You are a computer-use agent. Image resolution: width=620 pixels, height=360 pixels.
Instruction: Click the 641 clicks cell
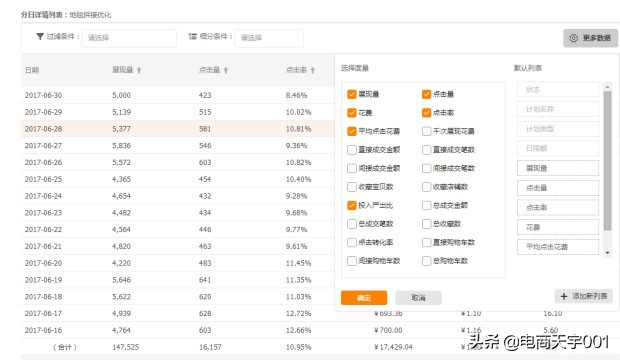[x=205, y=280]
